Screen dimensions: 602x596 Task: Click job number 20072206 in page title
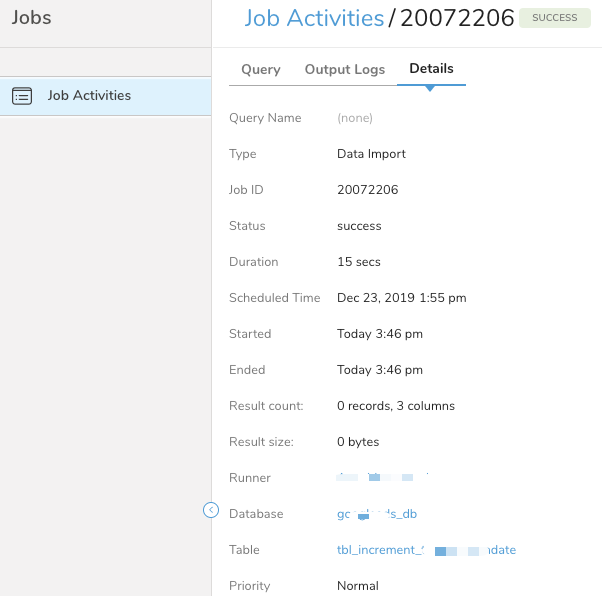[x=457, y=18]
